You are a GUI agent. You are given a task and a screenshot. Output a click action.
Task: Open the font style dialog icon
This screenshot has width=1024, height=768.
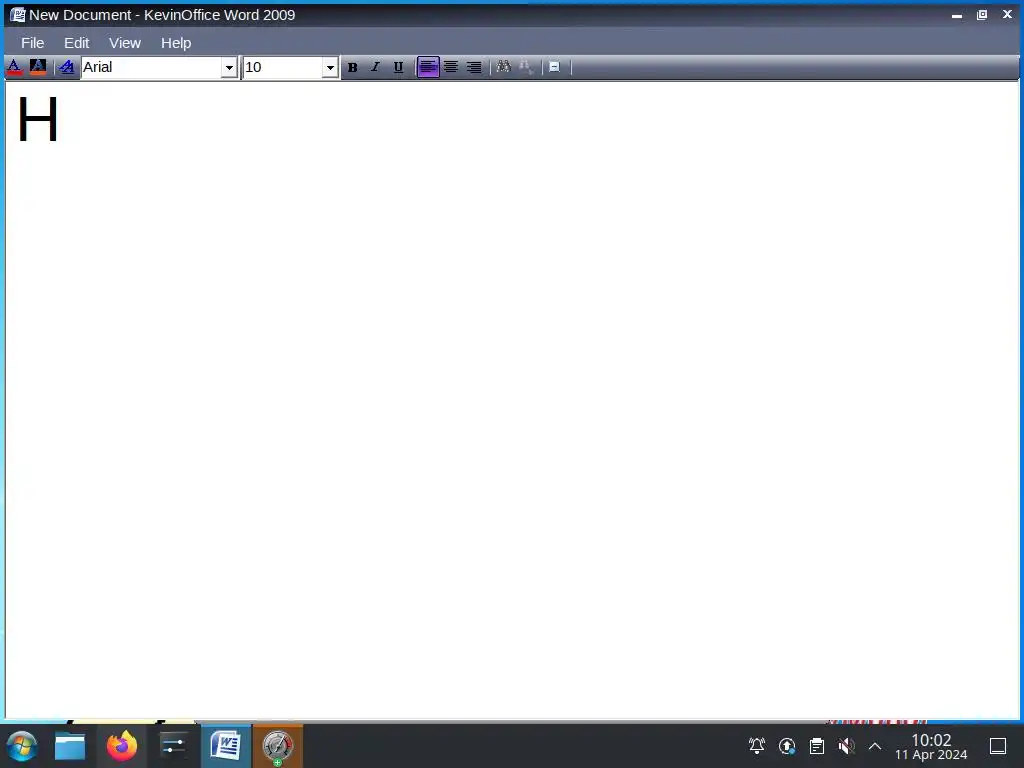tap(67, 67)
